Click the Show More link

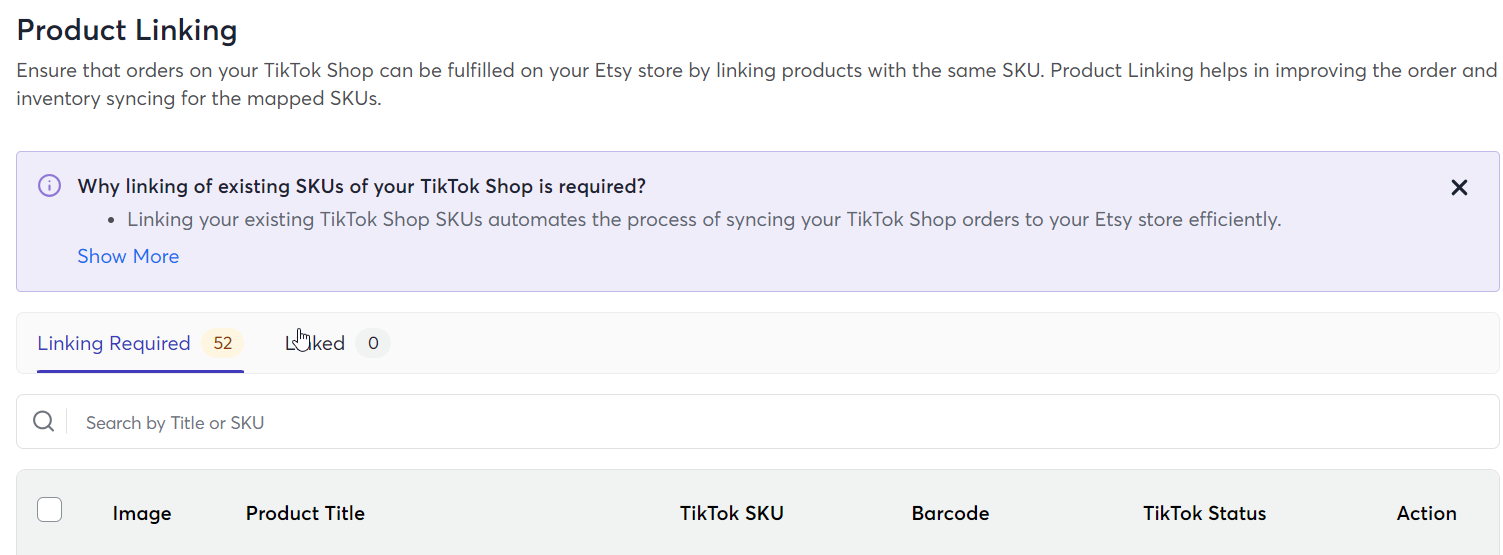coord(128,256)
